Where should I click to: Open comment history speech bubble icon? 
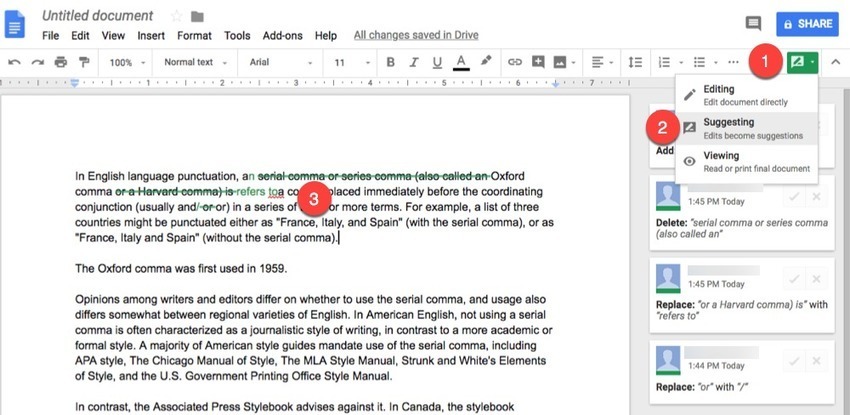click(753, 23)
